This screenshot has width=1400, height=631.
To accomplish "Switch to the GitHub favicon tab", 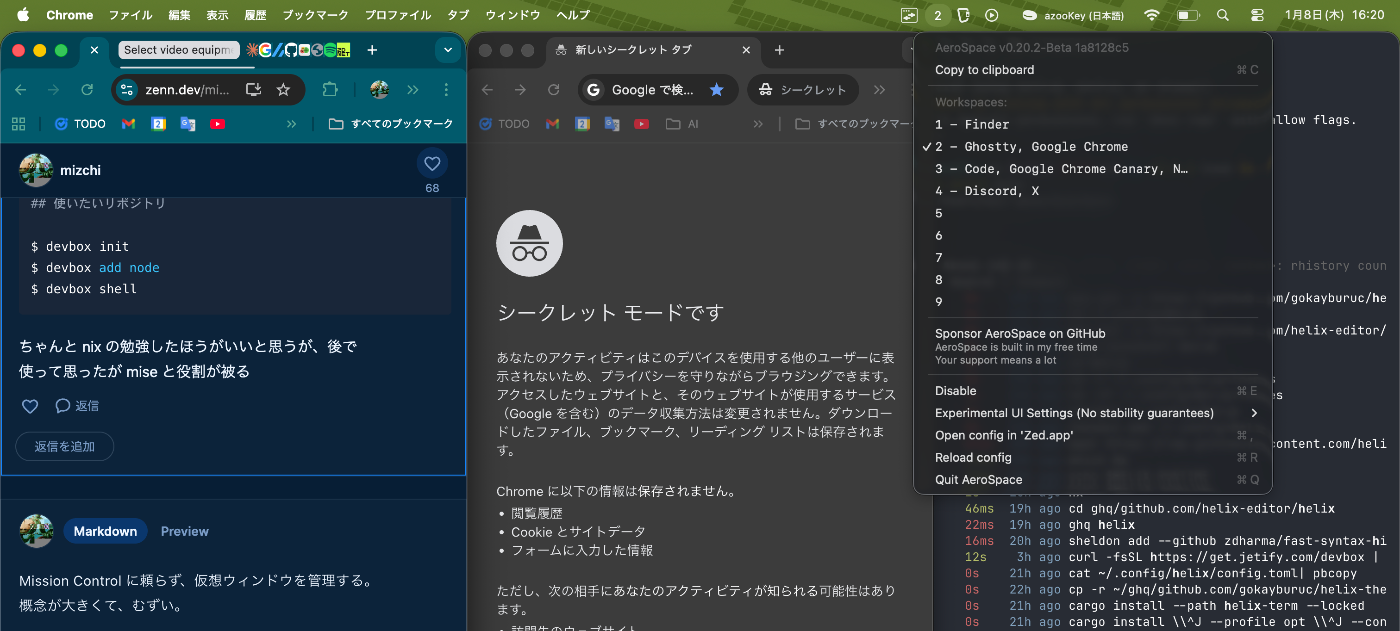I will tap(290, 50).
